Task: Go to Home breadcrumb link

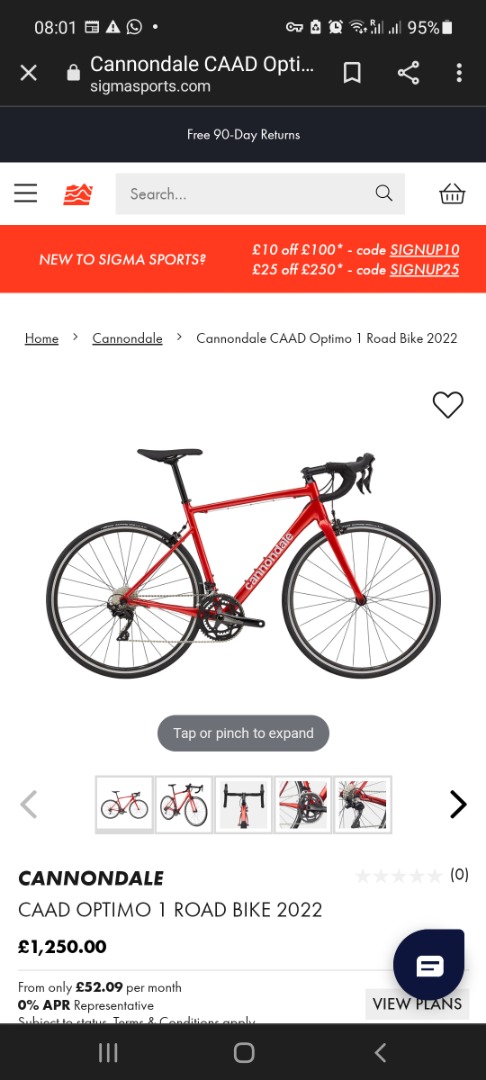Action: (x=41, y=338)
